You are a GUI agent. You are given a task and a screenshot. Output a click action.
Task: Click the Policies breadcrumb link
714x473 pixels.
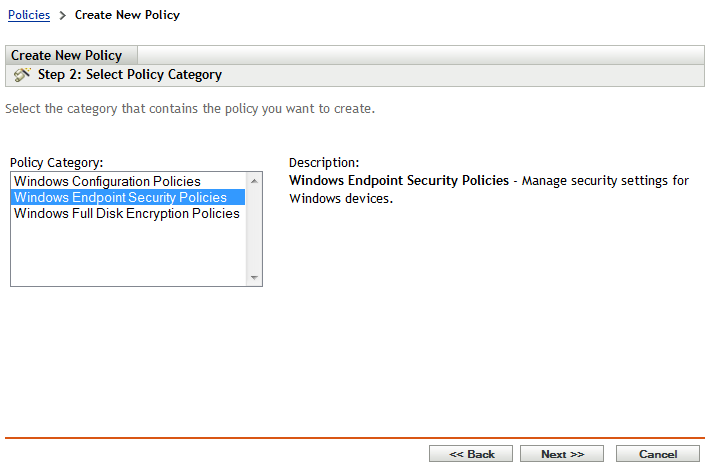(28, 15)
